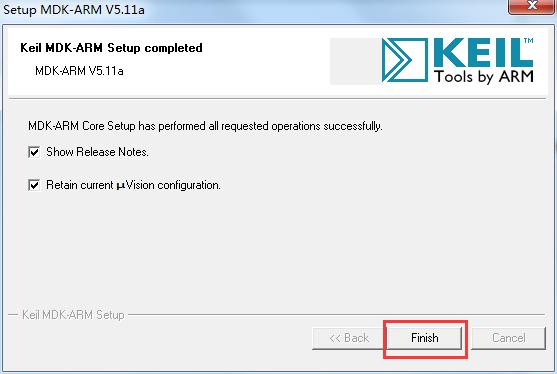Click the TM trademark symbol beside KEIL
Screen dimensions: 557x374
click(x=529, y=40)
